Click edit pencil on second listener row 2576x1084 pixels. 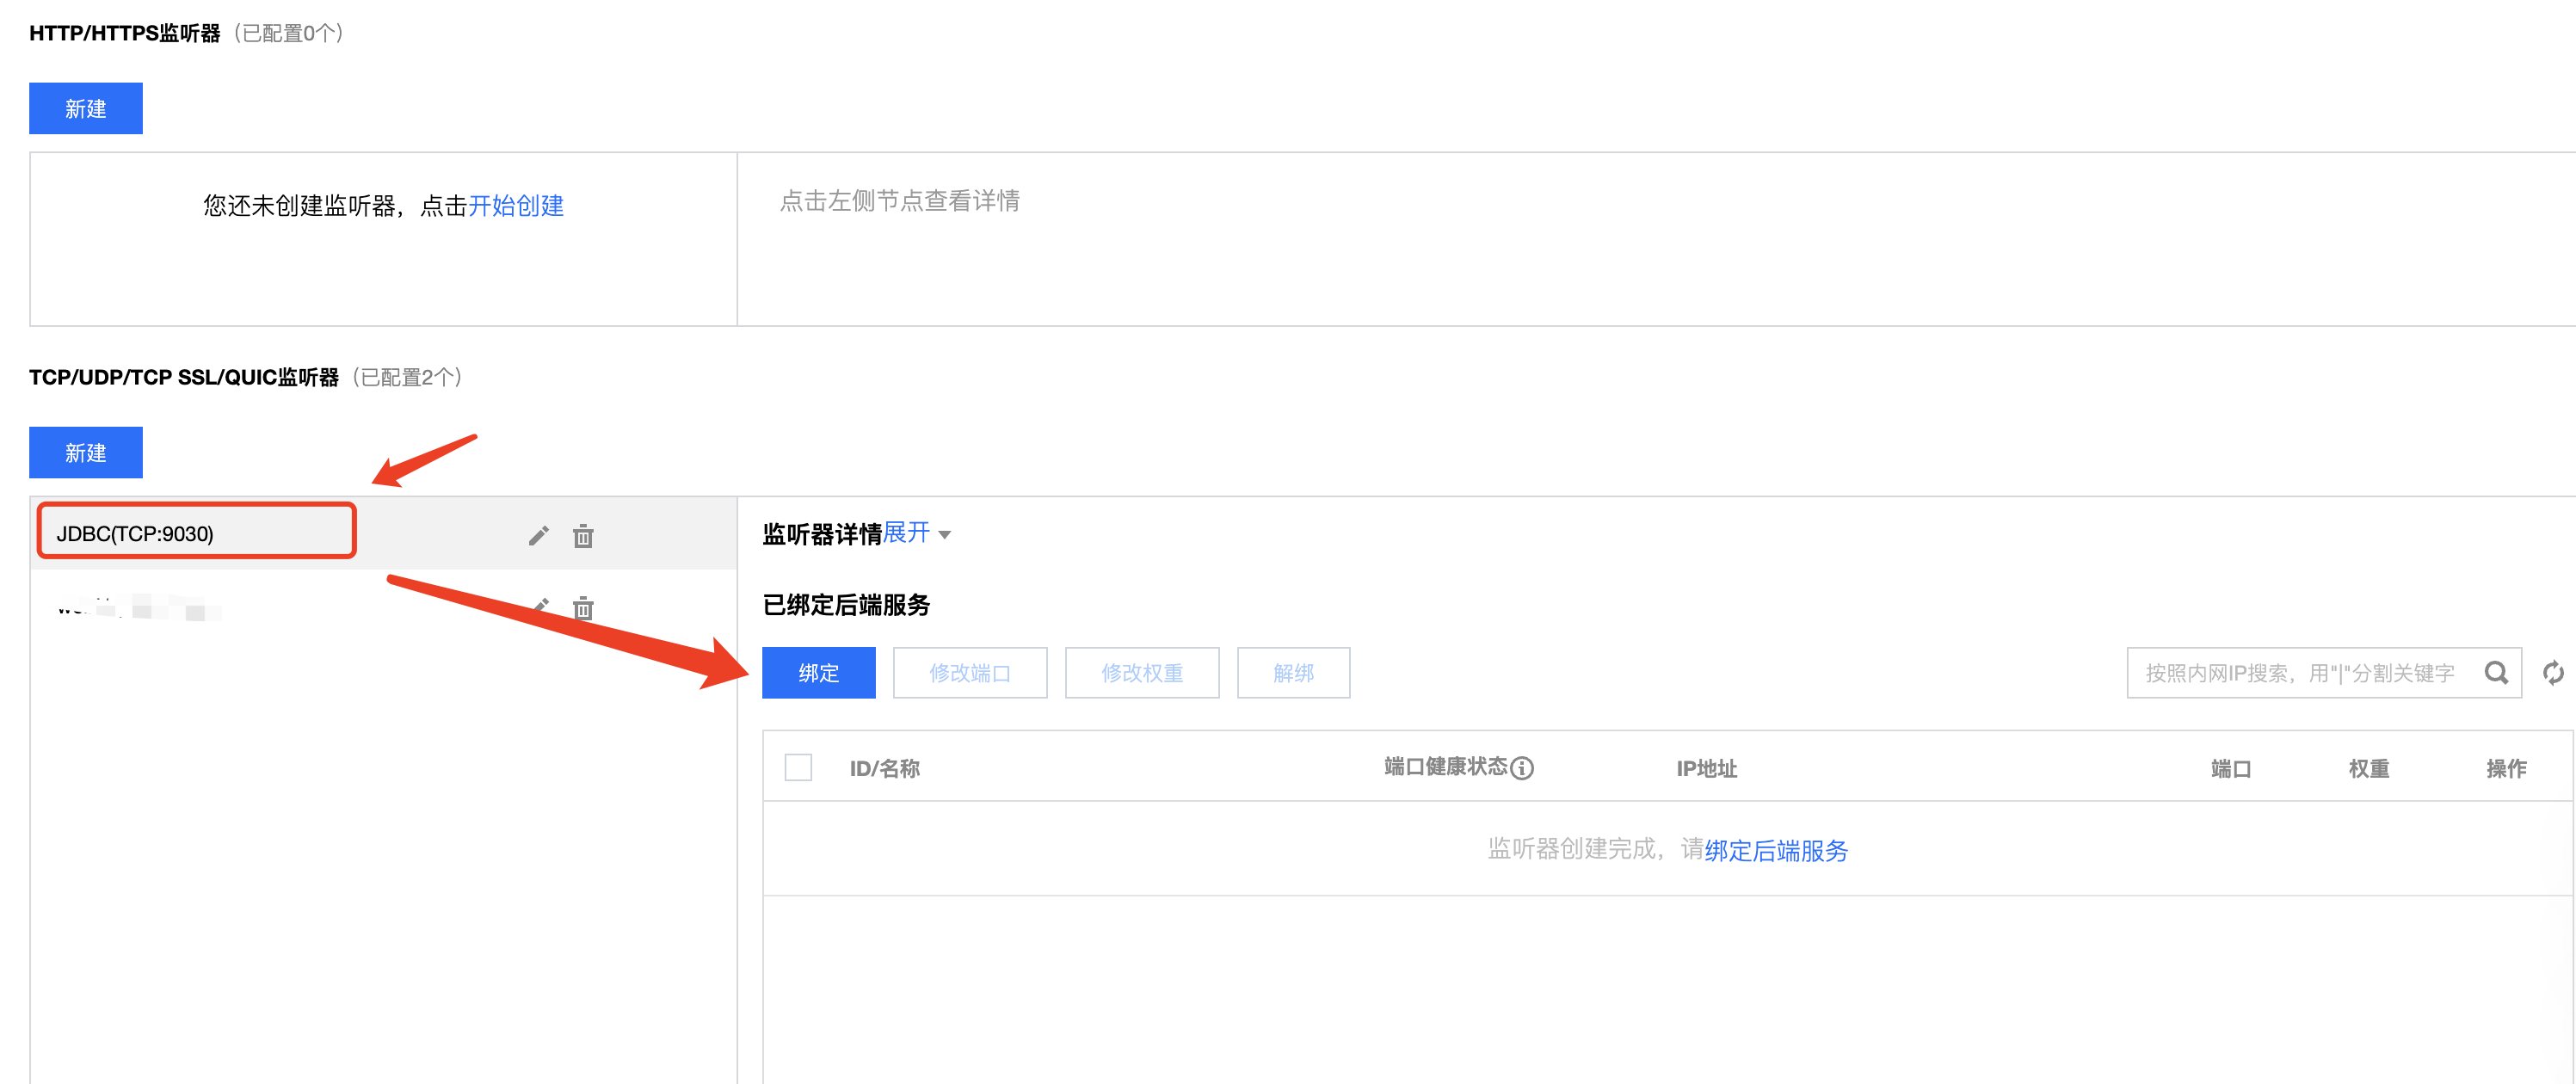pos(541,605)
